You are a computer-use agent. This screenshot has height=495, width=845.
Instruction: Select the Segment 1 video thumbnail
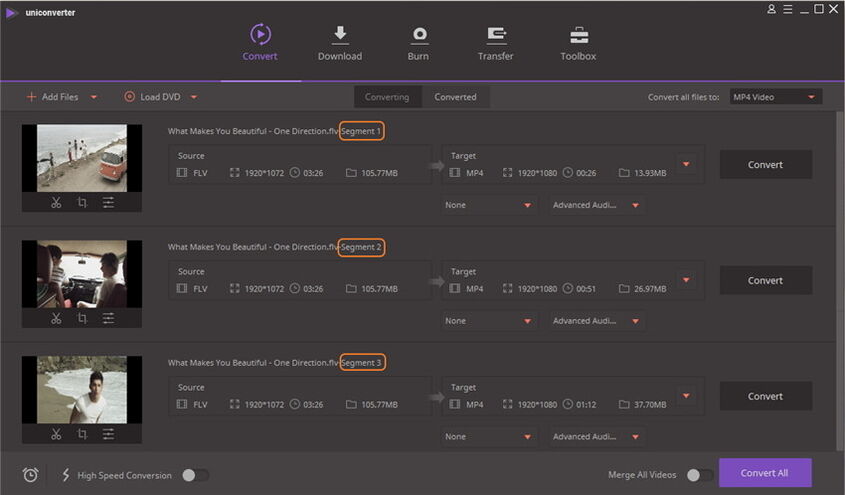click(x=82, y=158)
